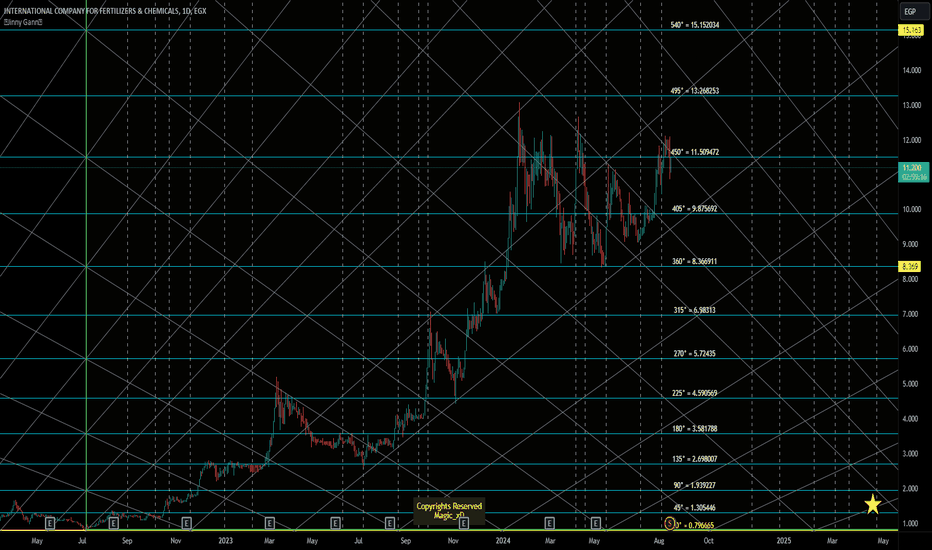Select the 90° = 1.939227 level label
Screen dimensions: 932x550
(694, 485)
